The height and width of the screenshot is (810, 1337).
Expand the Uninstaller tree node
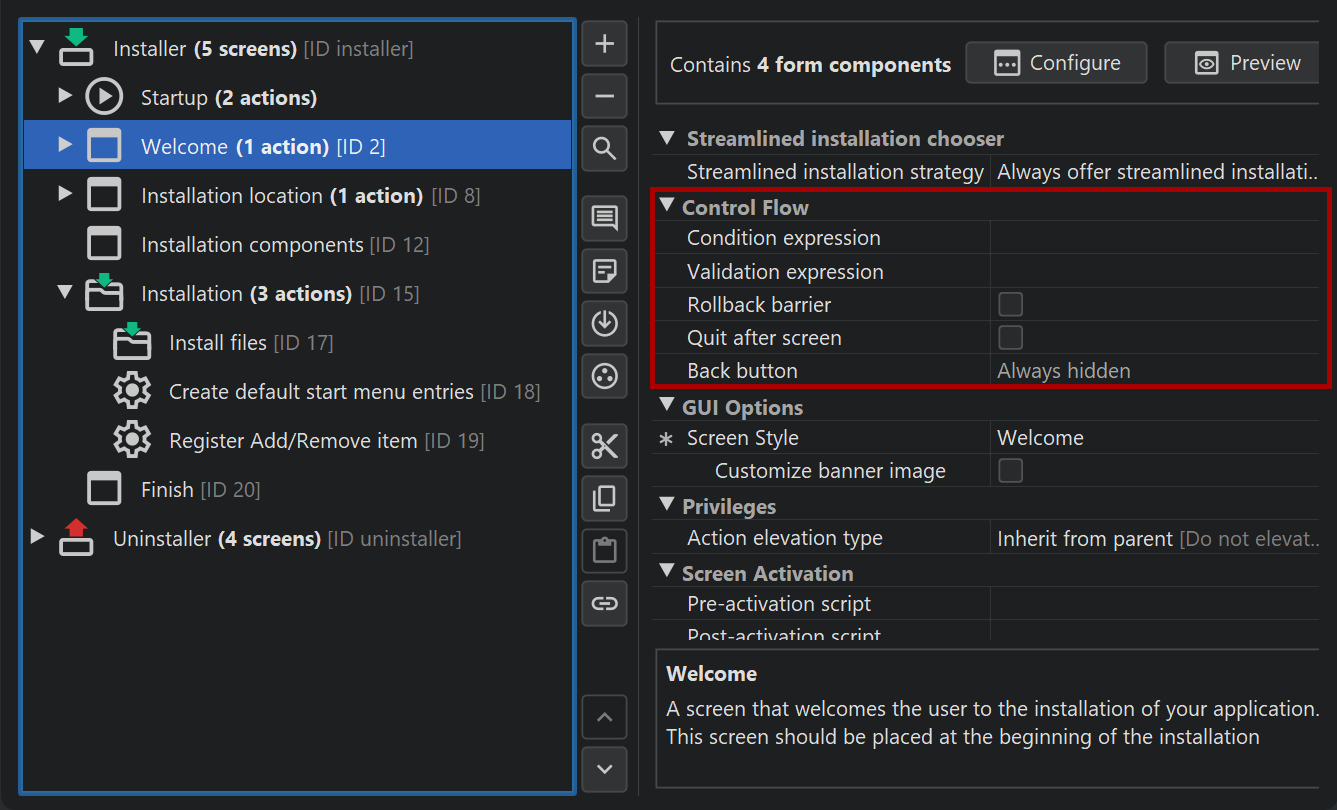(x=38, y=537)
